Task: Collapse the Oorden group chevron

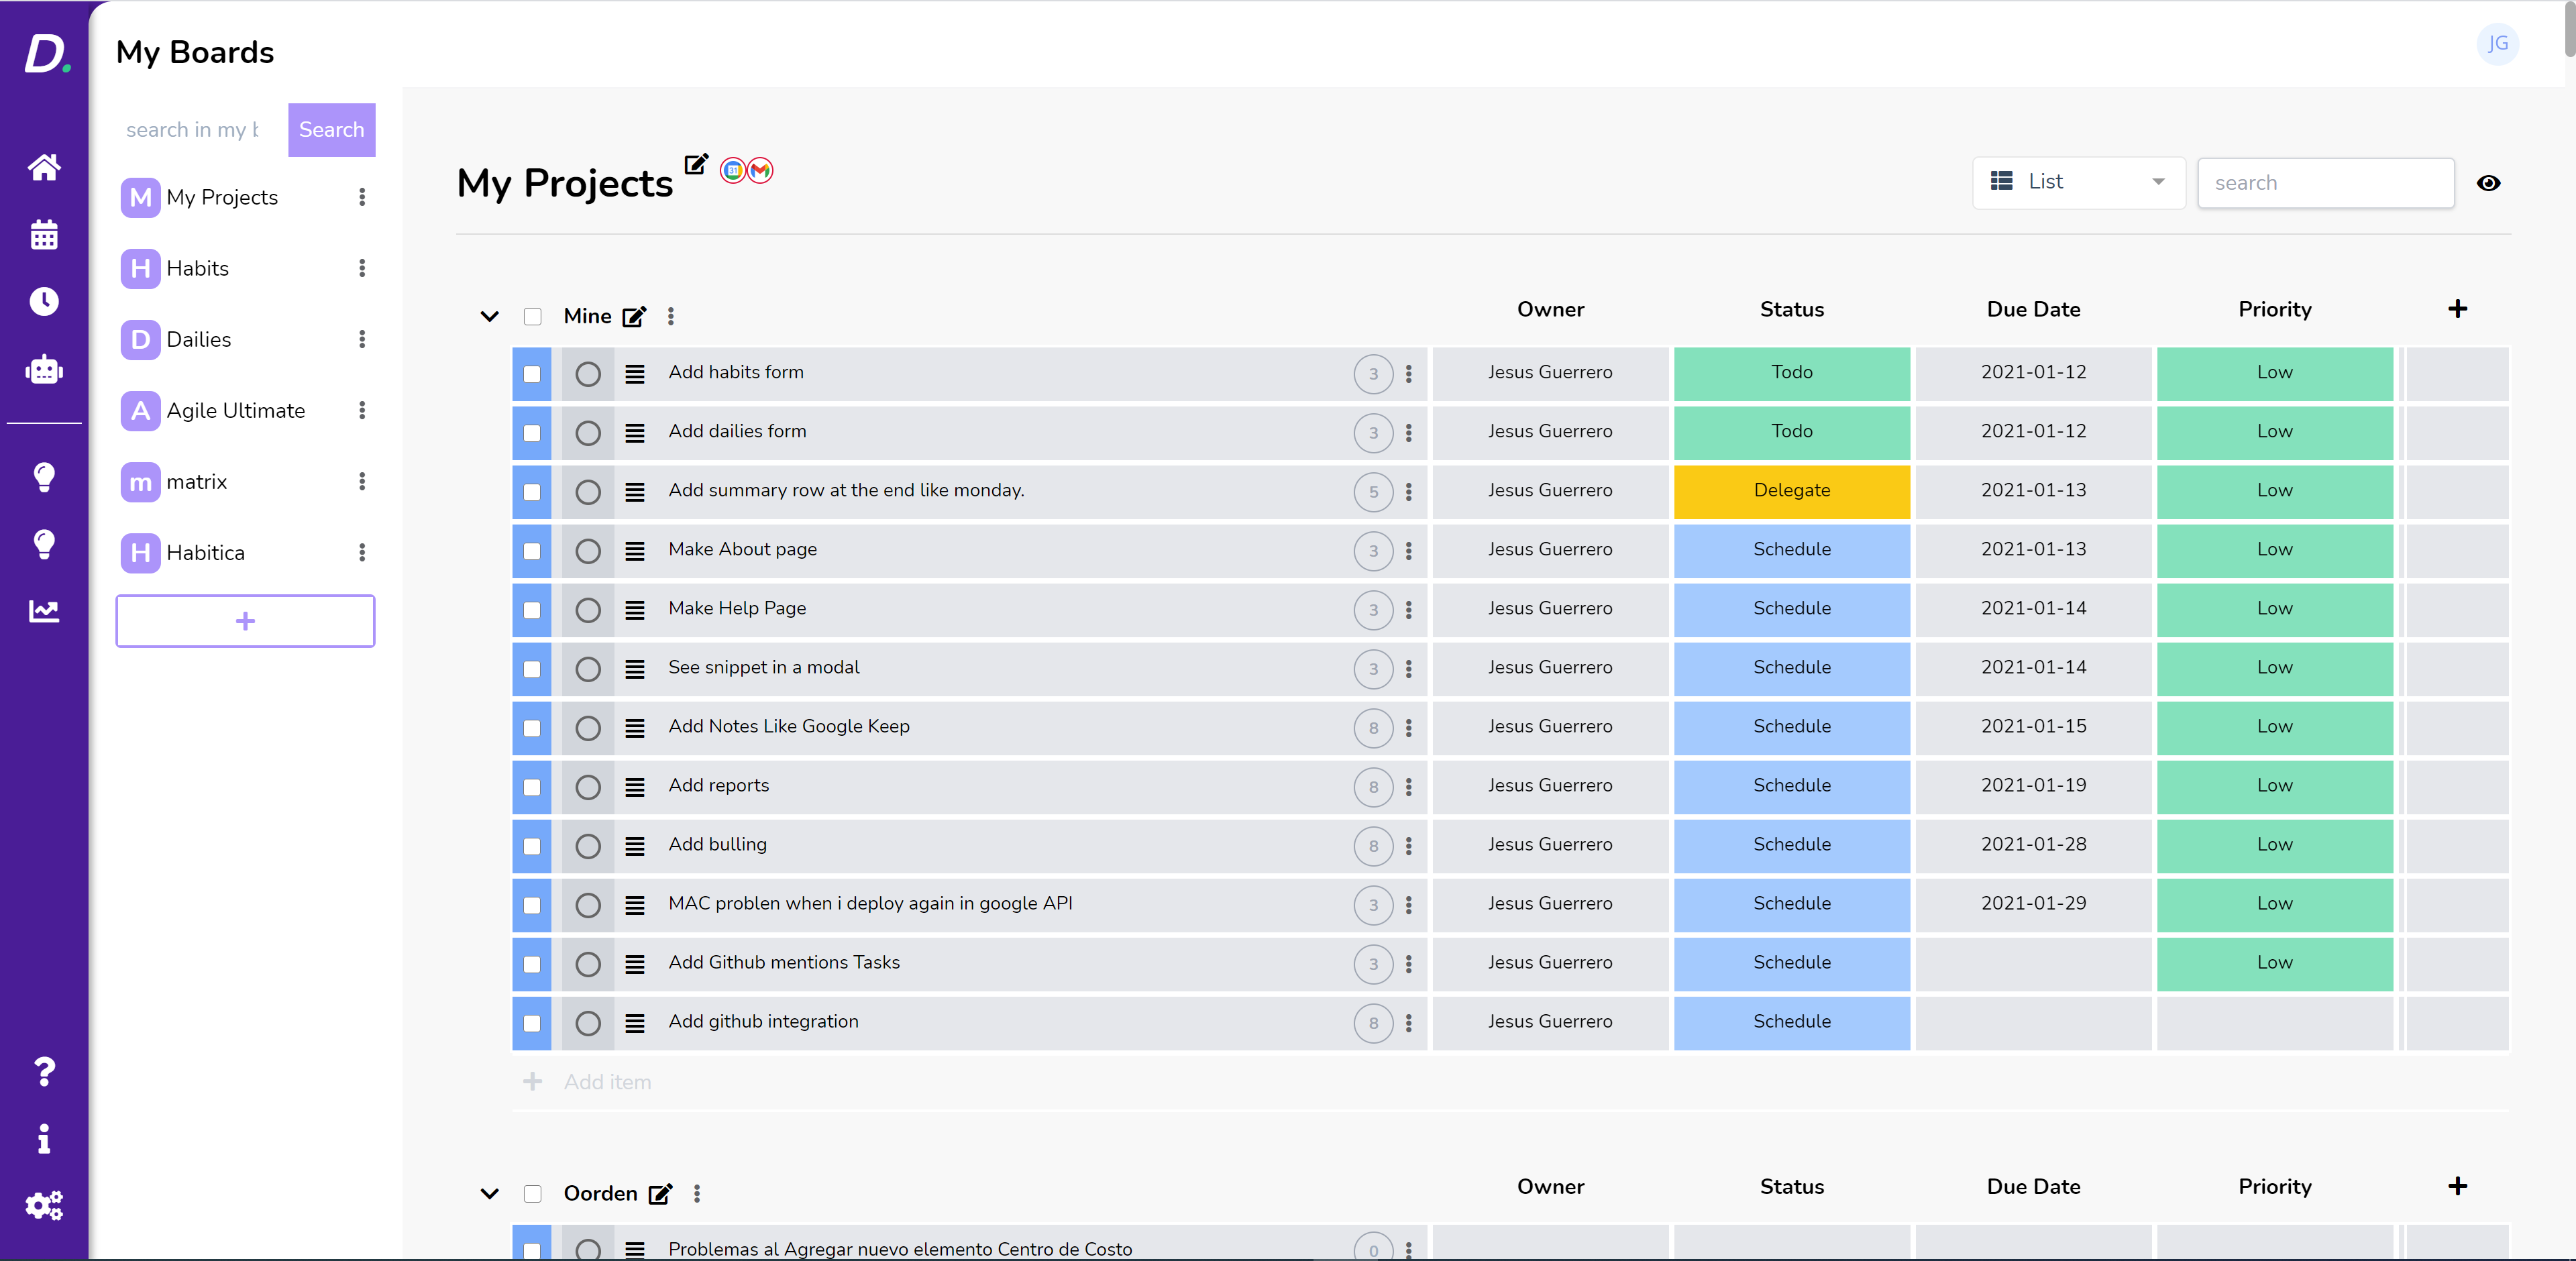Action: click(x=489, y=1193)
